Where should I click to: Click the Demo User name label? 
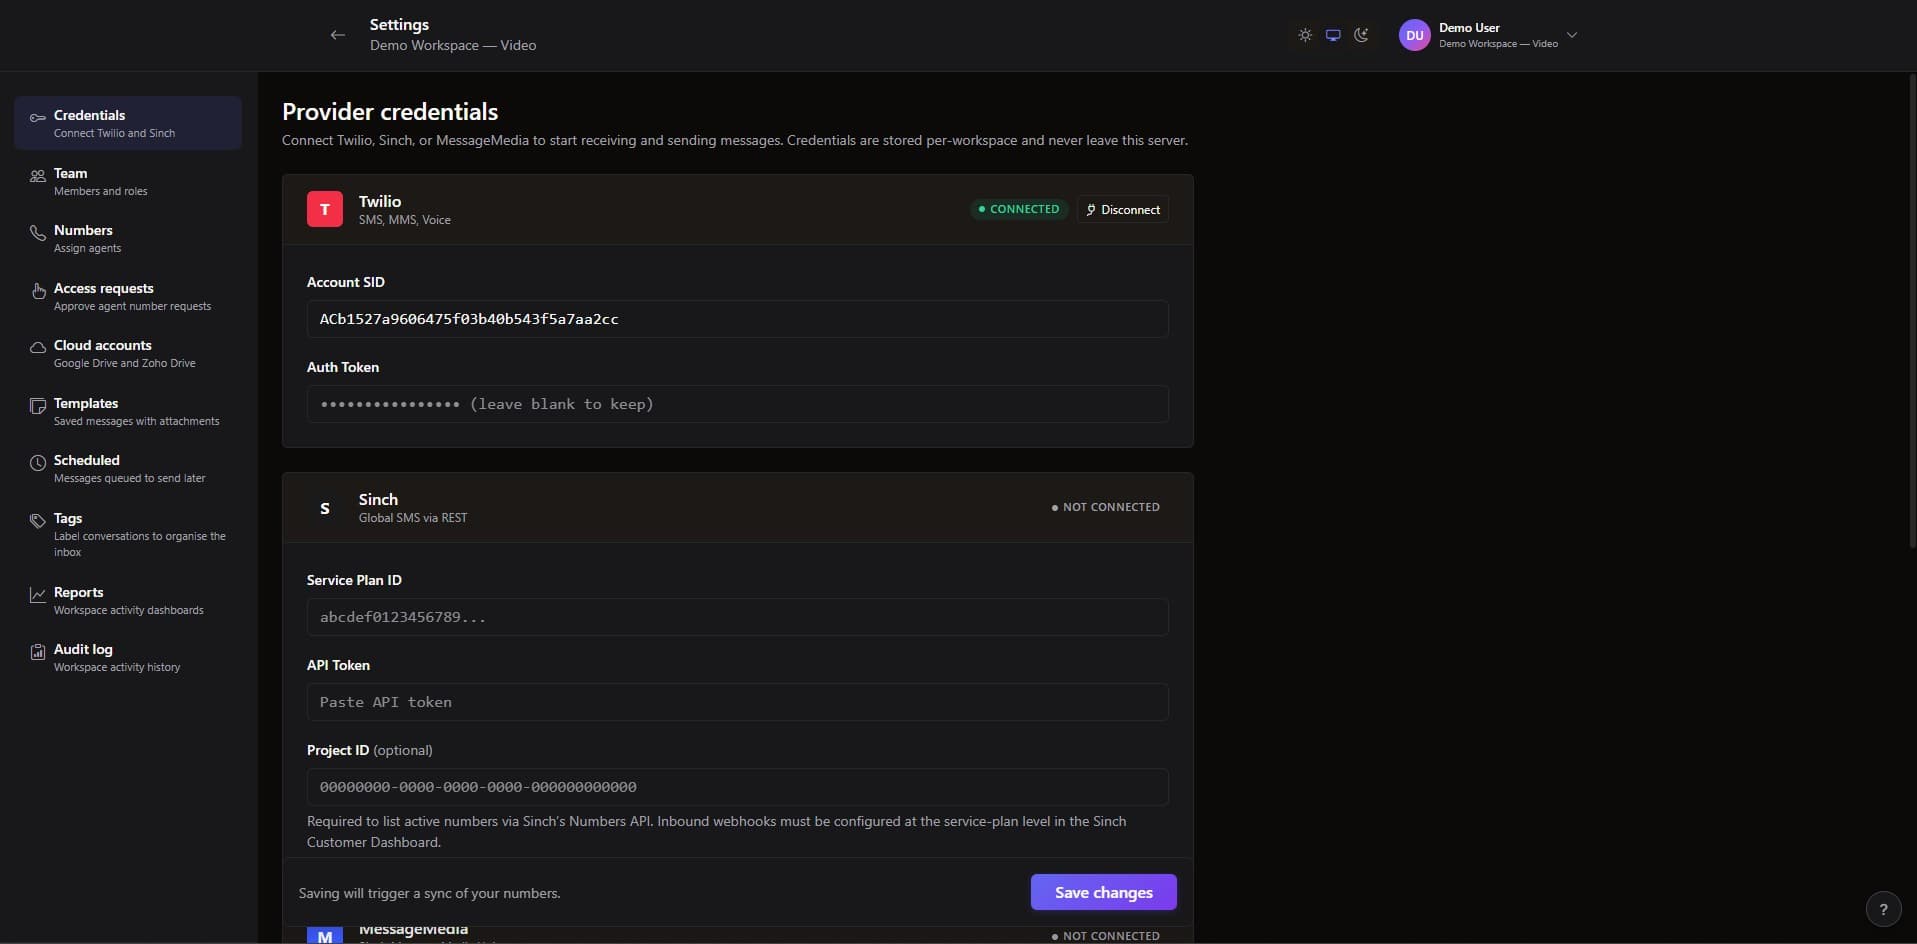point(1469,28)
